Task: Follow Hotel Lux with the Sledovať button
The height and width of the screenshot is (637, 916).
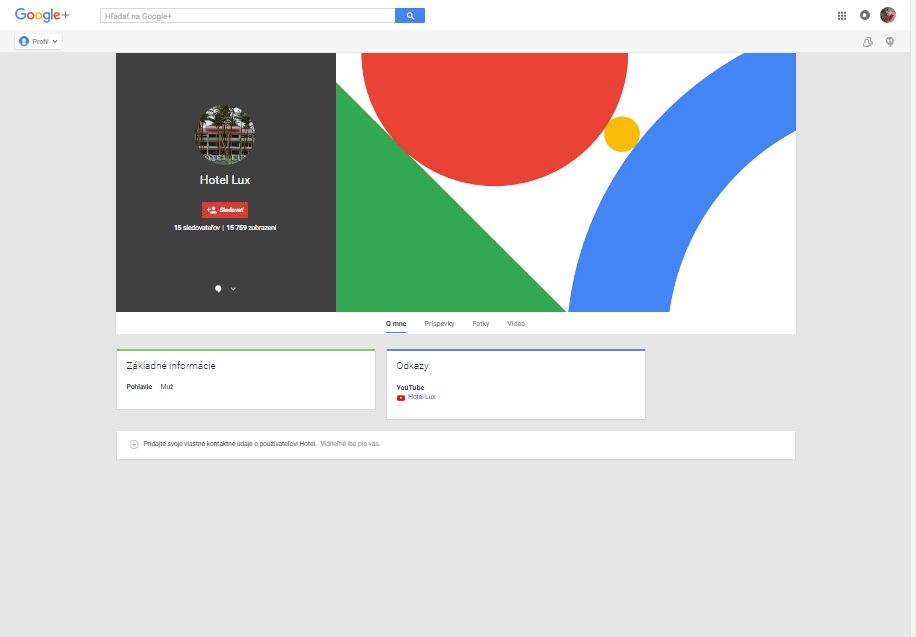Action: pyautogui.click(x=225, y=210)
